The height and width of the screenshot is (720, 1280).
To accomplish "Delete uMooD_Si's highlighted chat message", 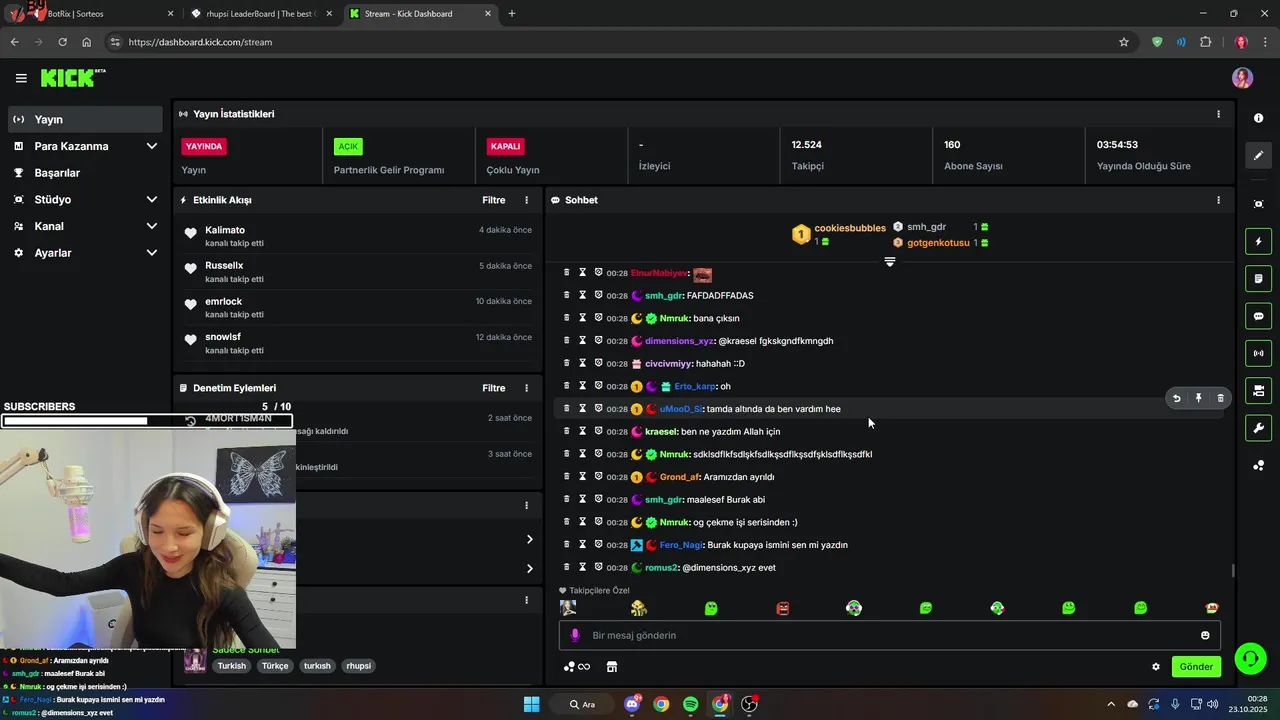I will pyautogui.click(x=1220, y=398).
